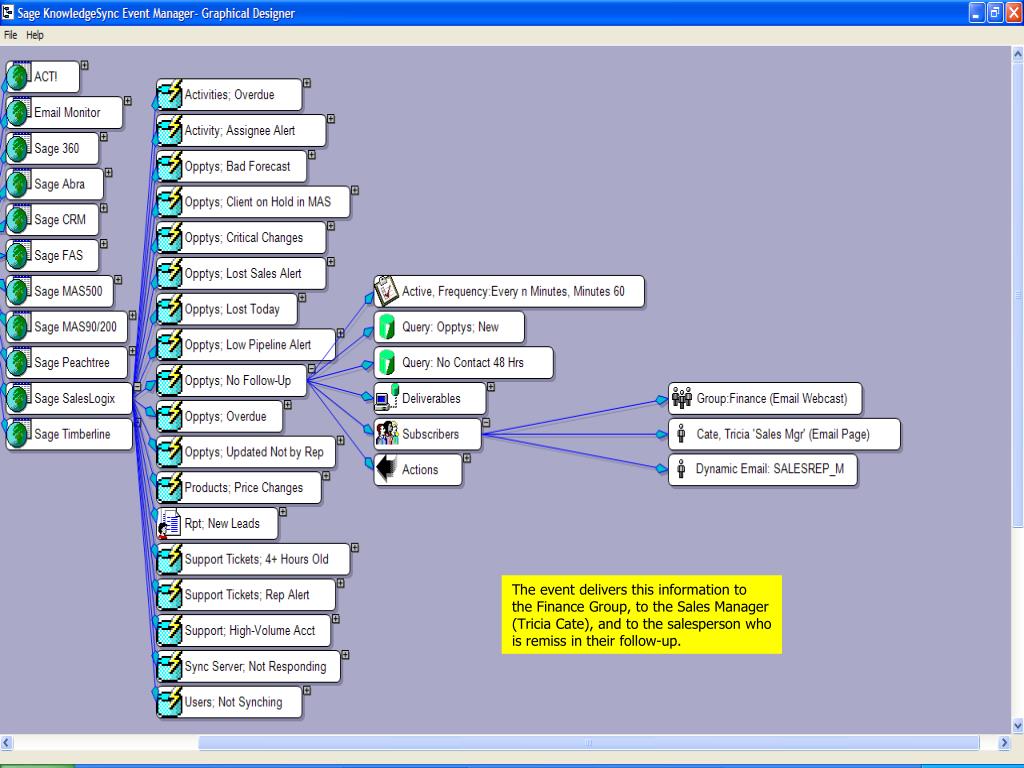
Task: Open the File menu
Action: tap(10, 35)
